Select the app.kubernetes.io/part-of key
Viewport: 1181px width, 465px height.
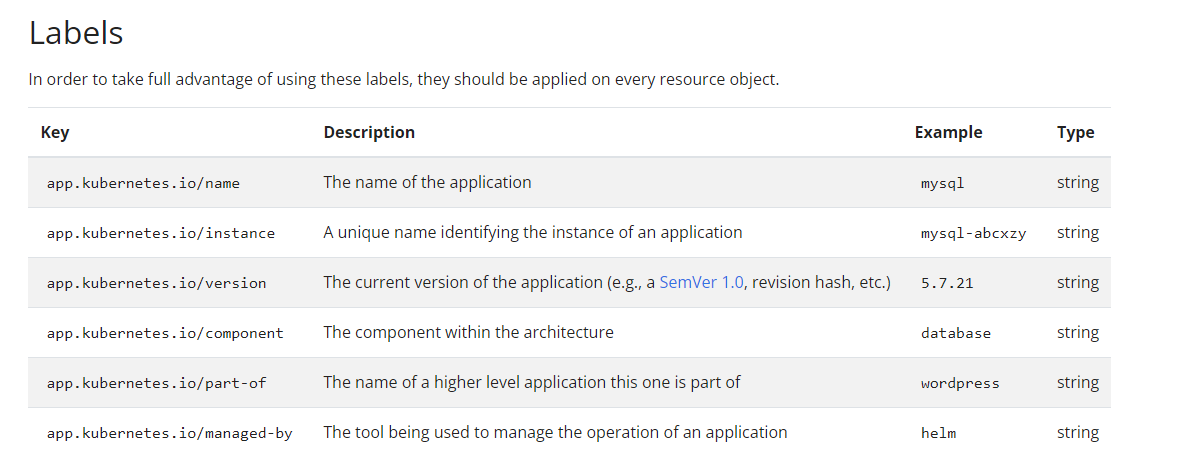coord(157,383)
